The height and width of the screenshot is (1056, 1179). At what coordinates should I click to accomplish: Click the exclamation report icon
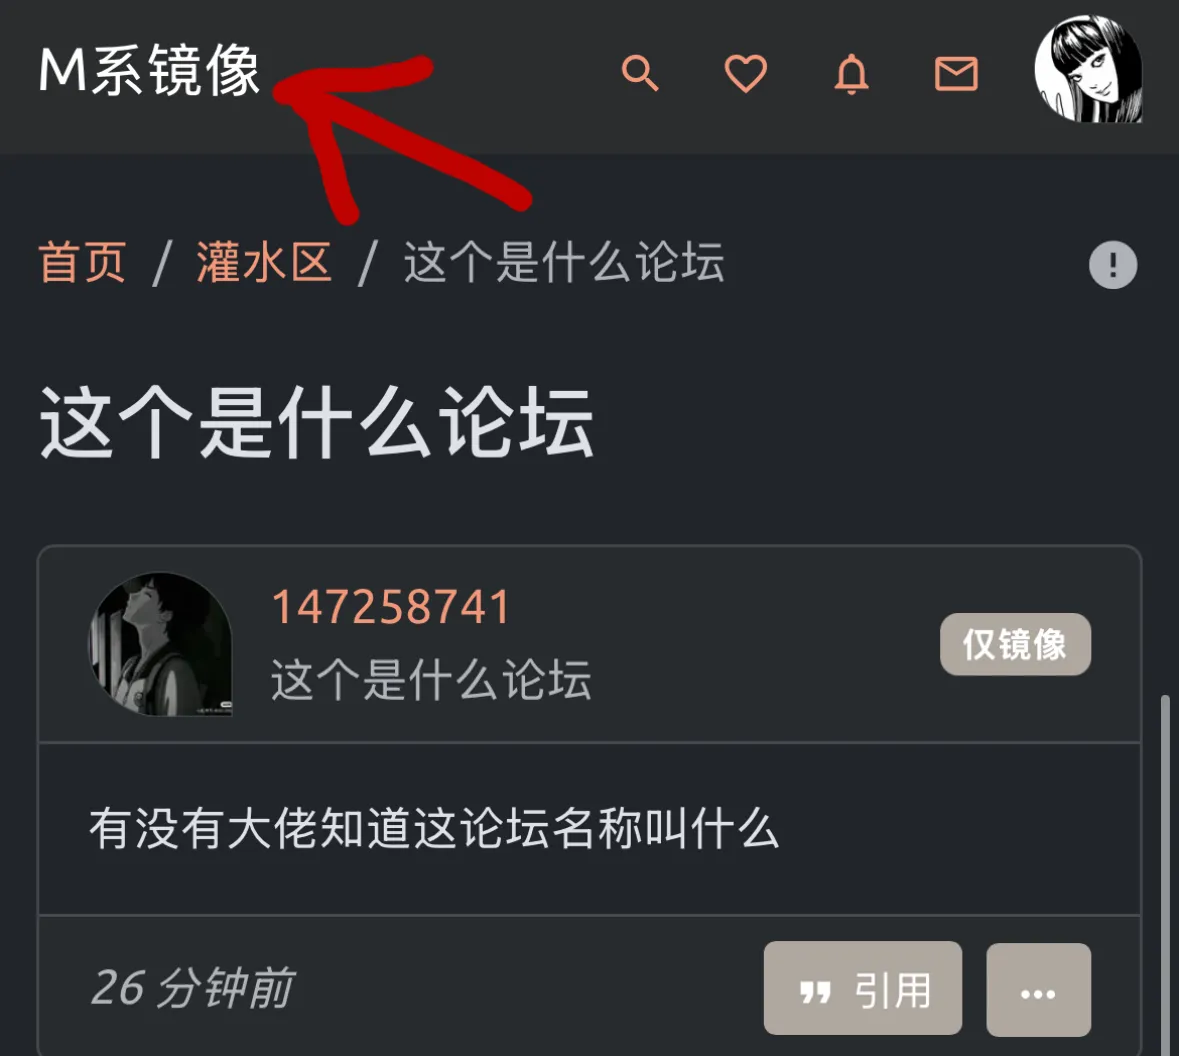coord(1113,265)
